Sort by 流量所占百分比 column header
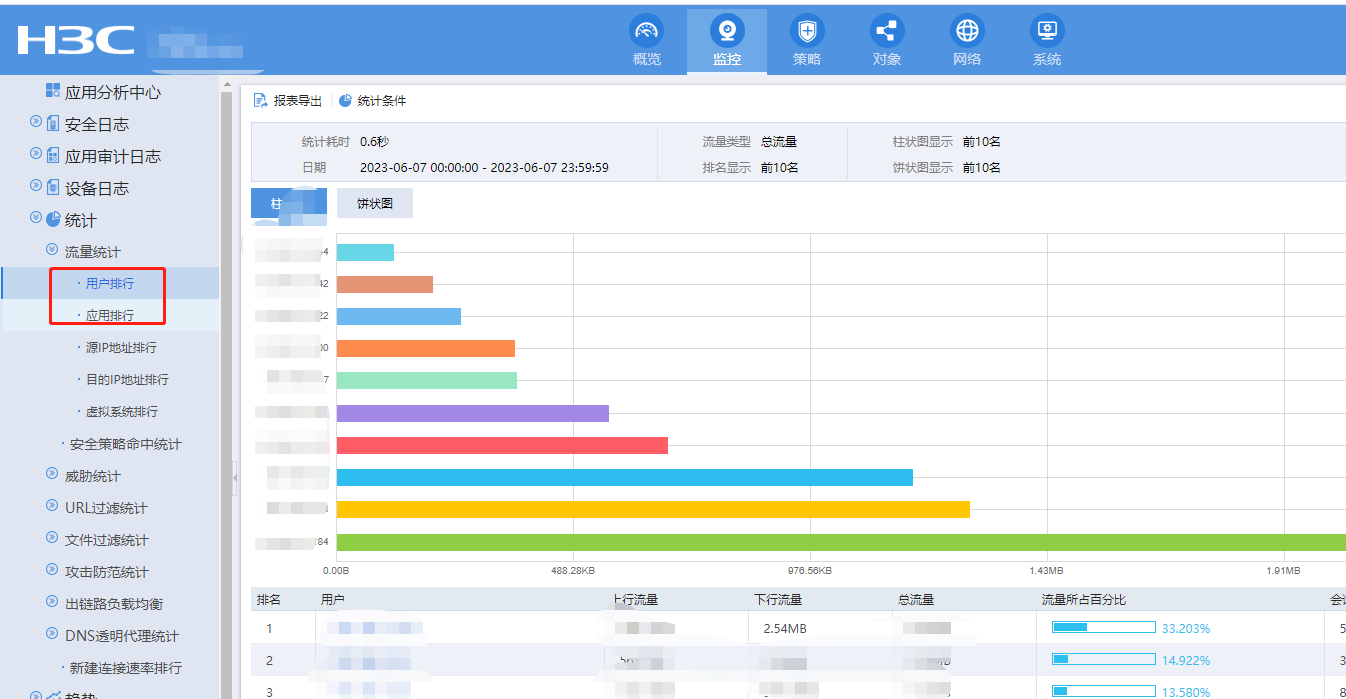 [x=1083, y=600]
